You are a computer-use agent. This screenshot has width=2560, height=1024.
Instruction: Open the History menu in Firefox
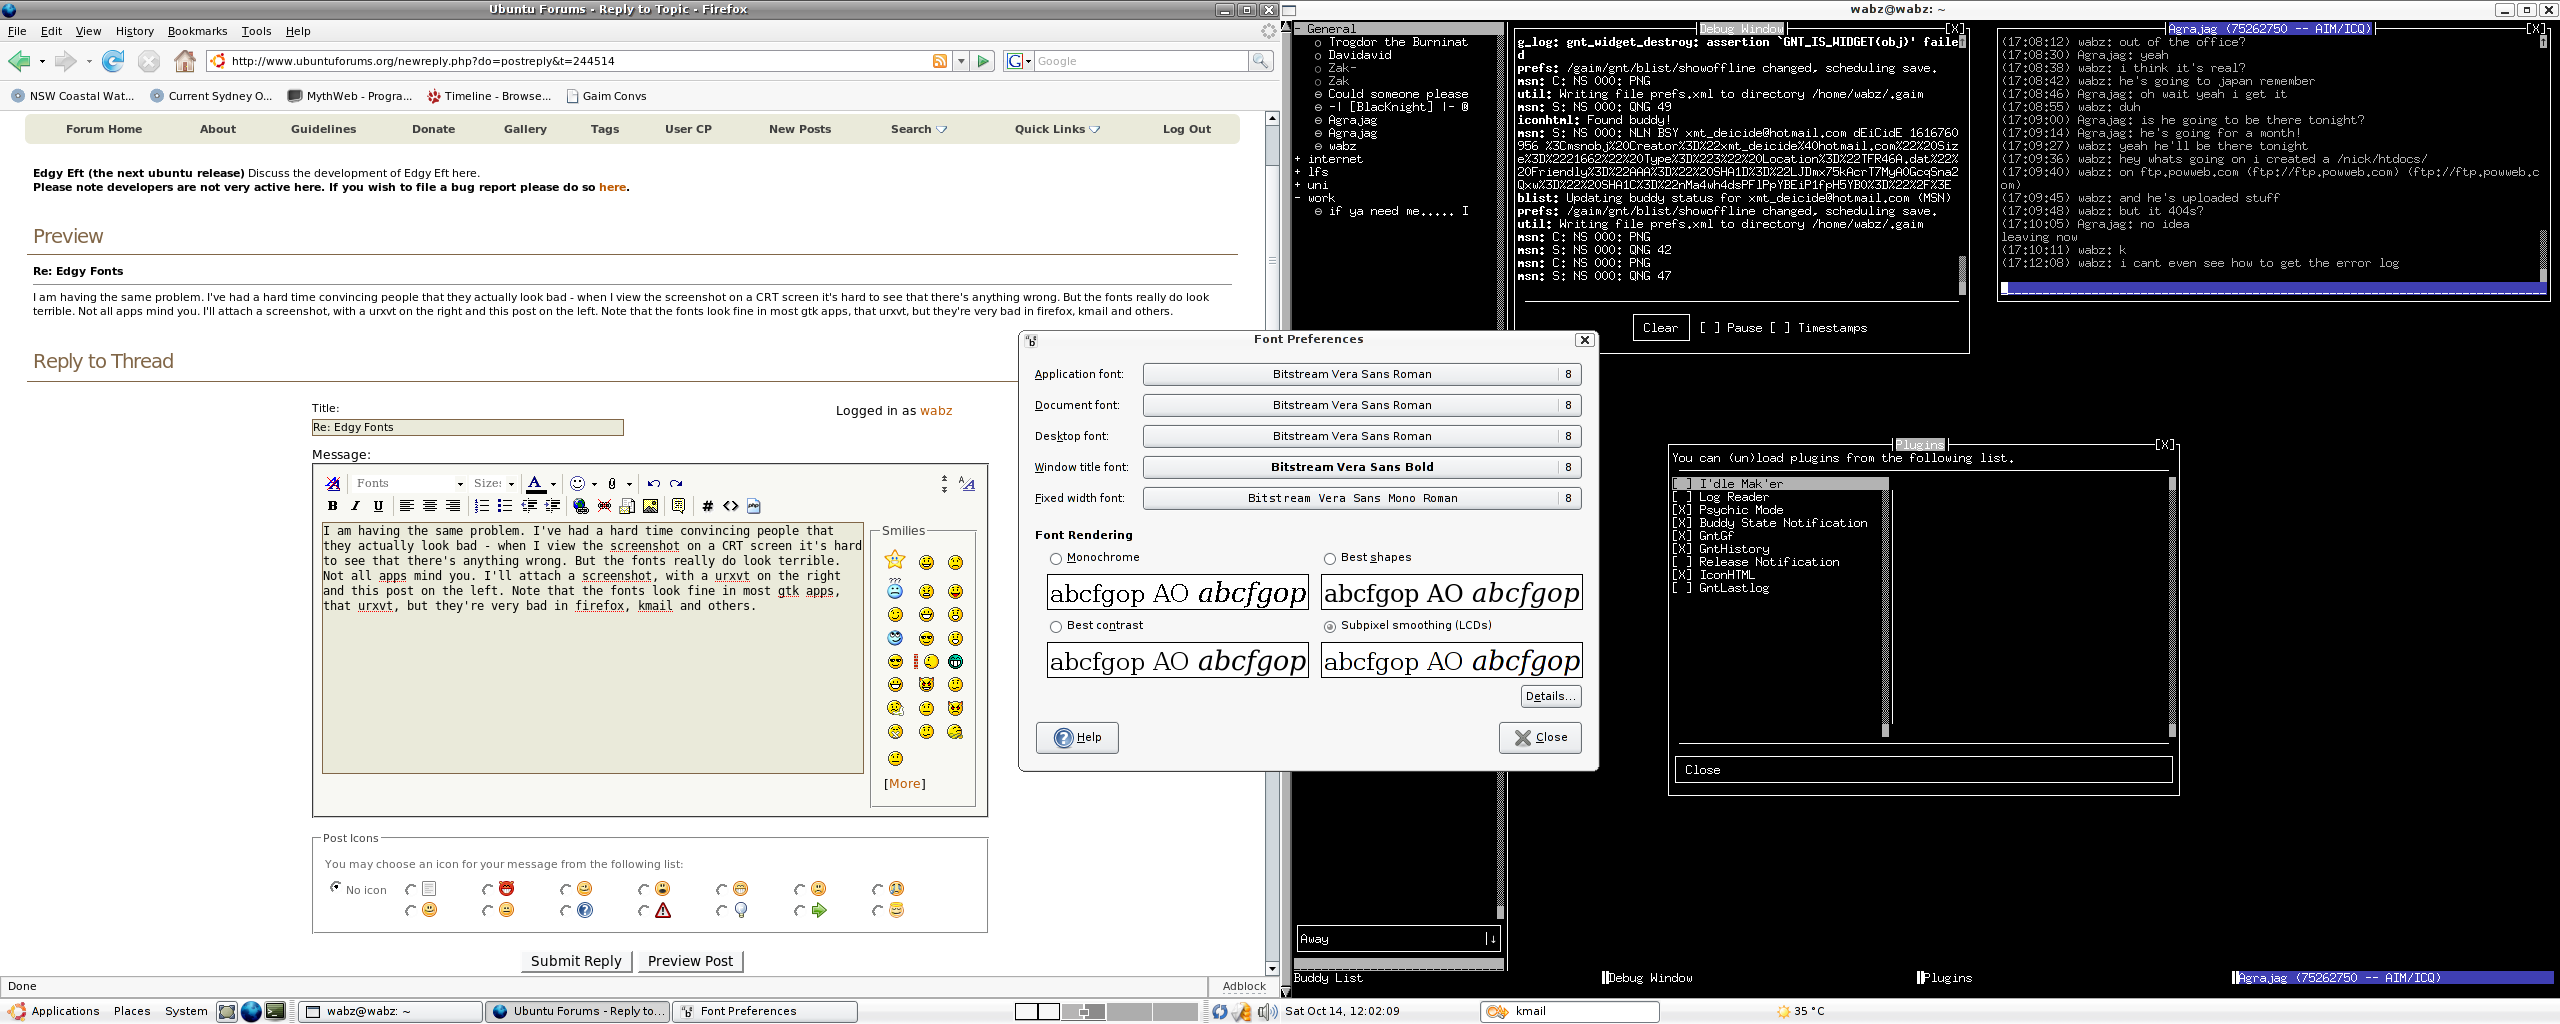tap(134, 31)
